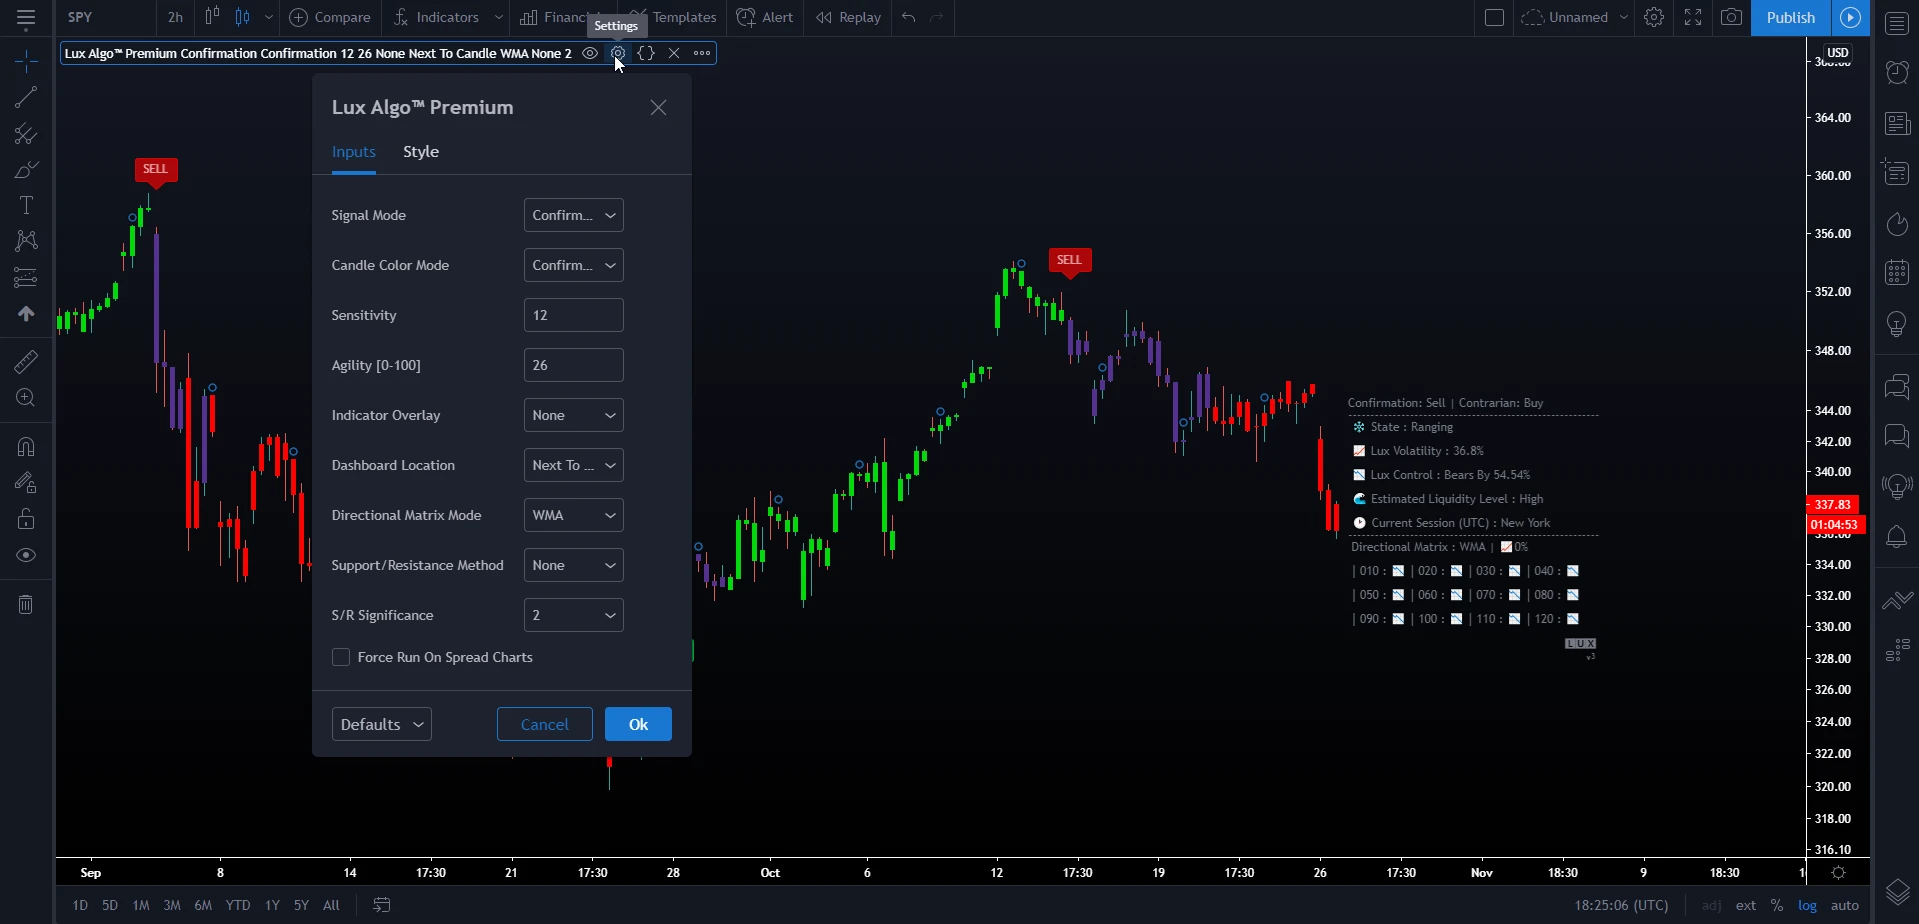This screenshot has height=924, width=1919.
Task: Remove the indicator with the X in legend
Action: pos(674,53)
